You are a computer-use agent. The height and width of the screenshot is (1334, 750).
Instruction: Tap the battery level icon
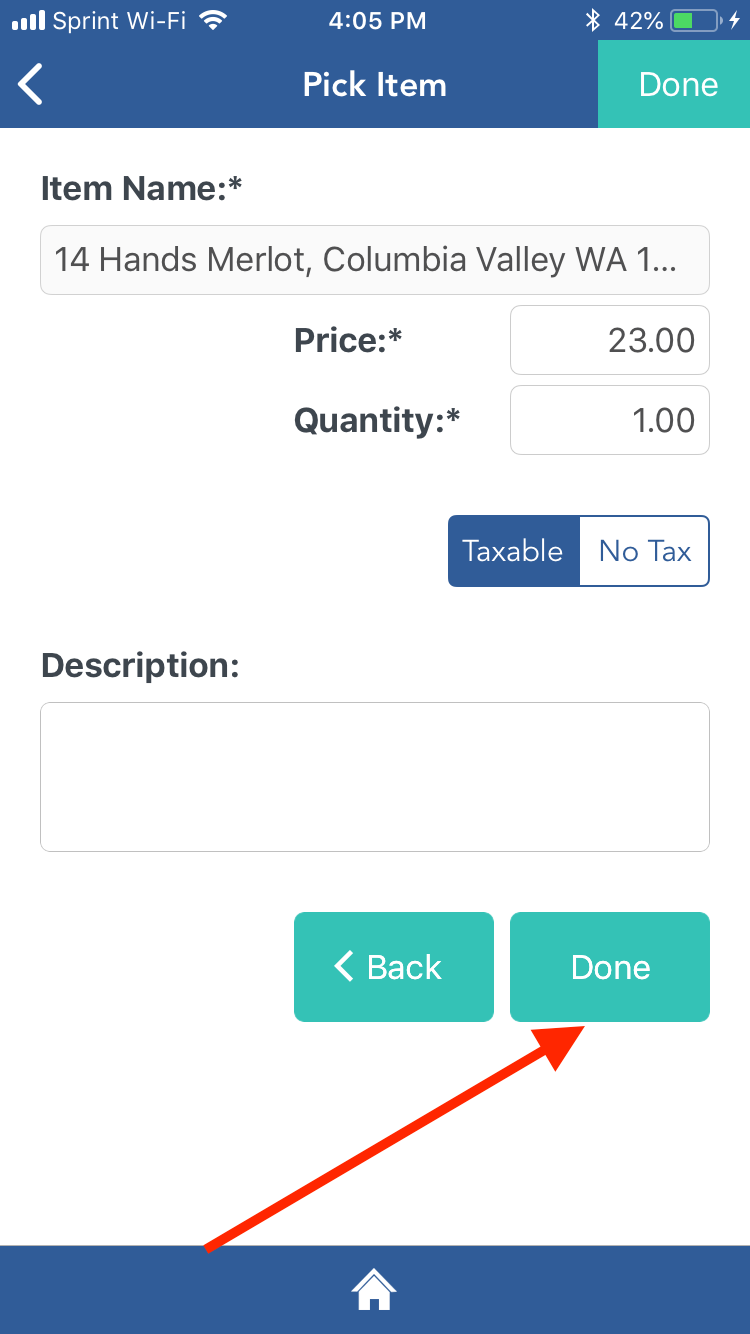(695, 21)
